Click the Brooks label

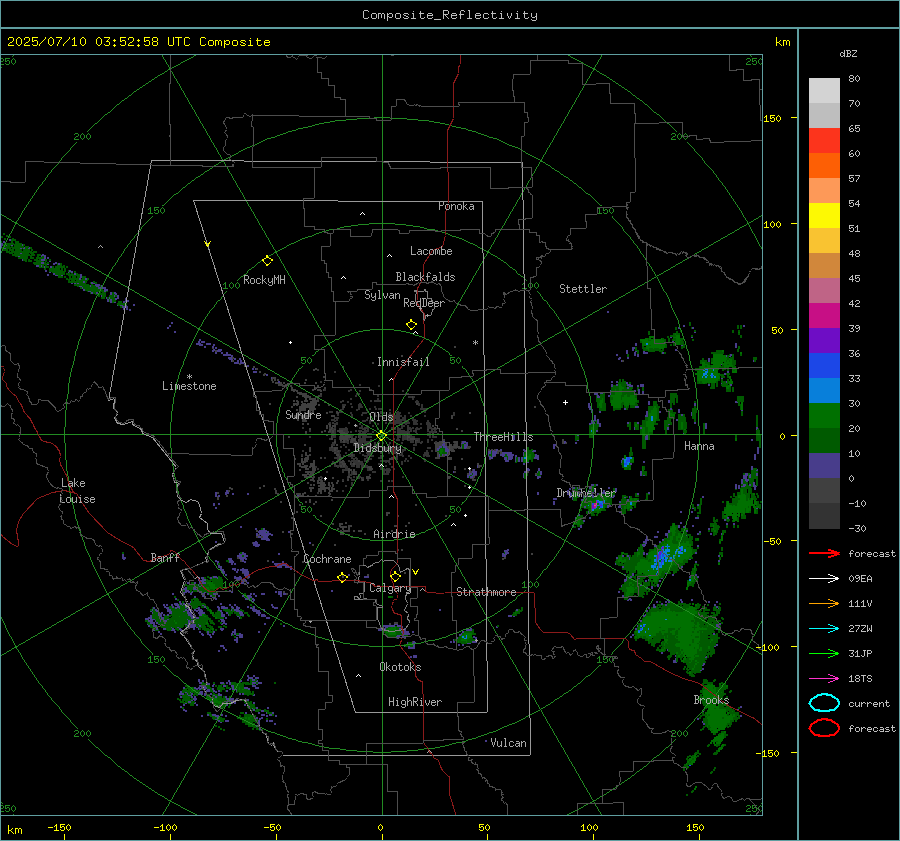point(711,700)
